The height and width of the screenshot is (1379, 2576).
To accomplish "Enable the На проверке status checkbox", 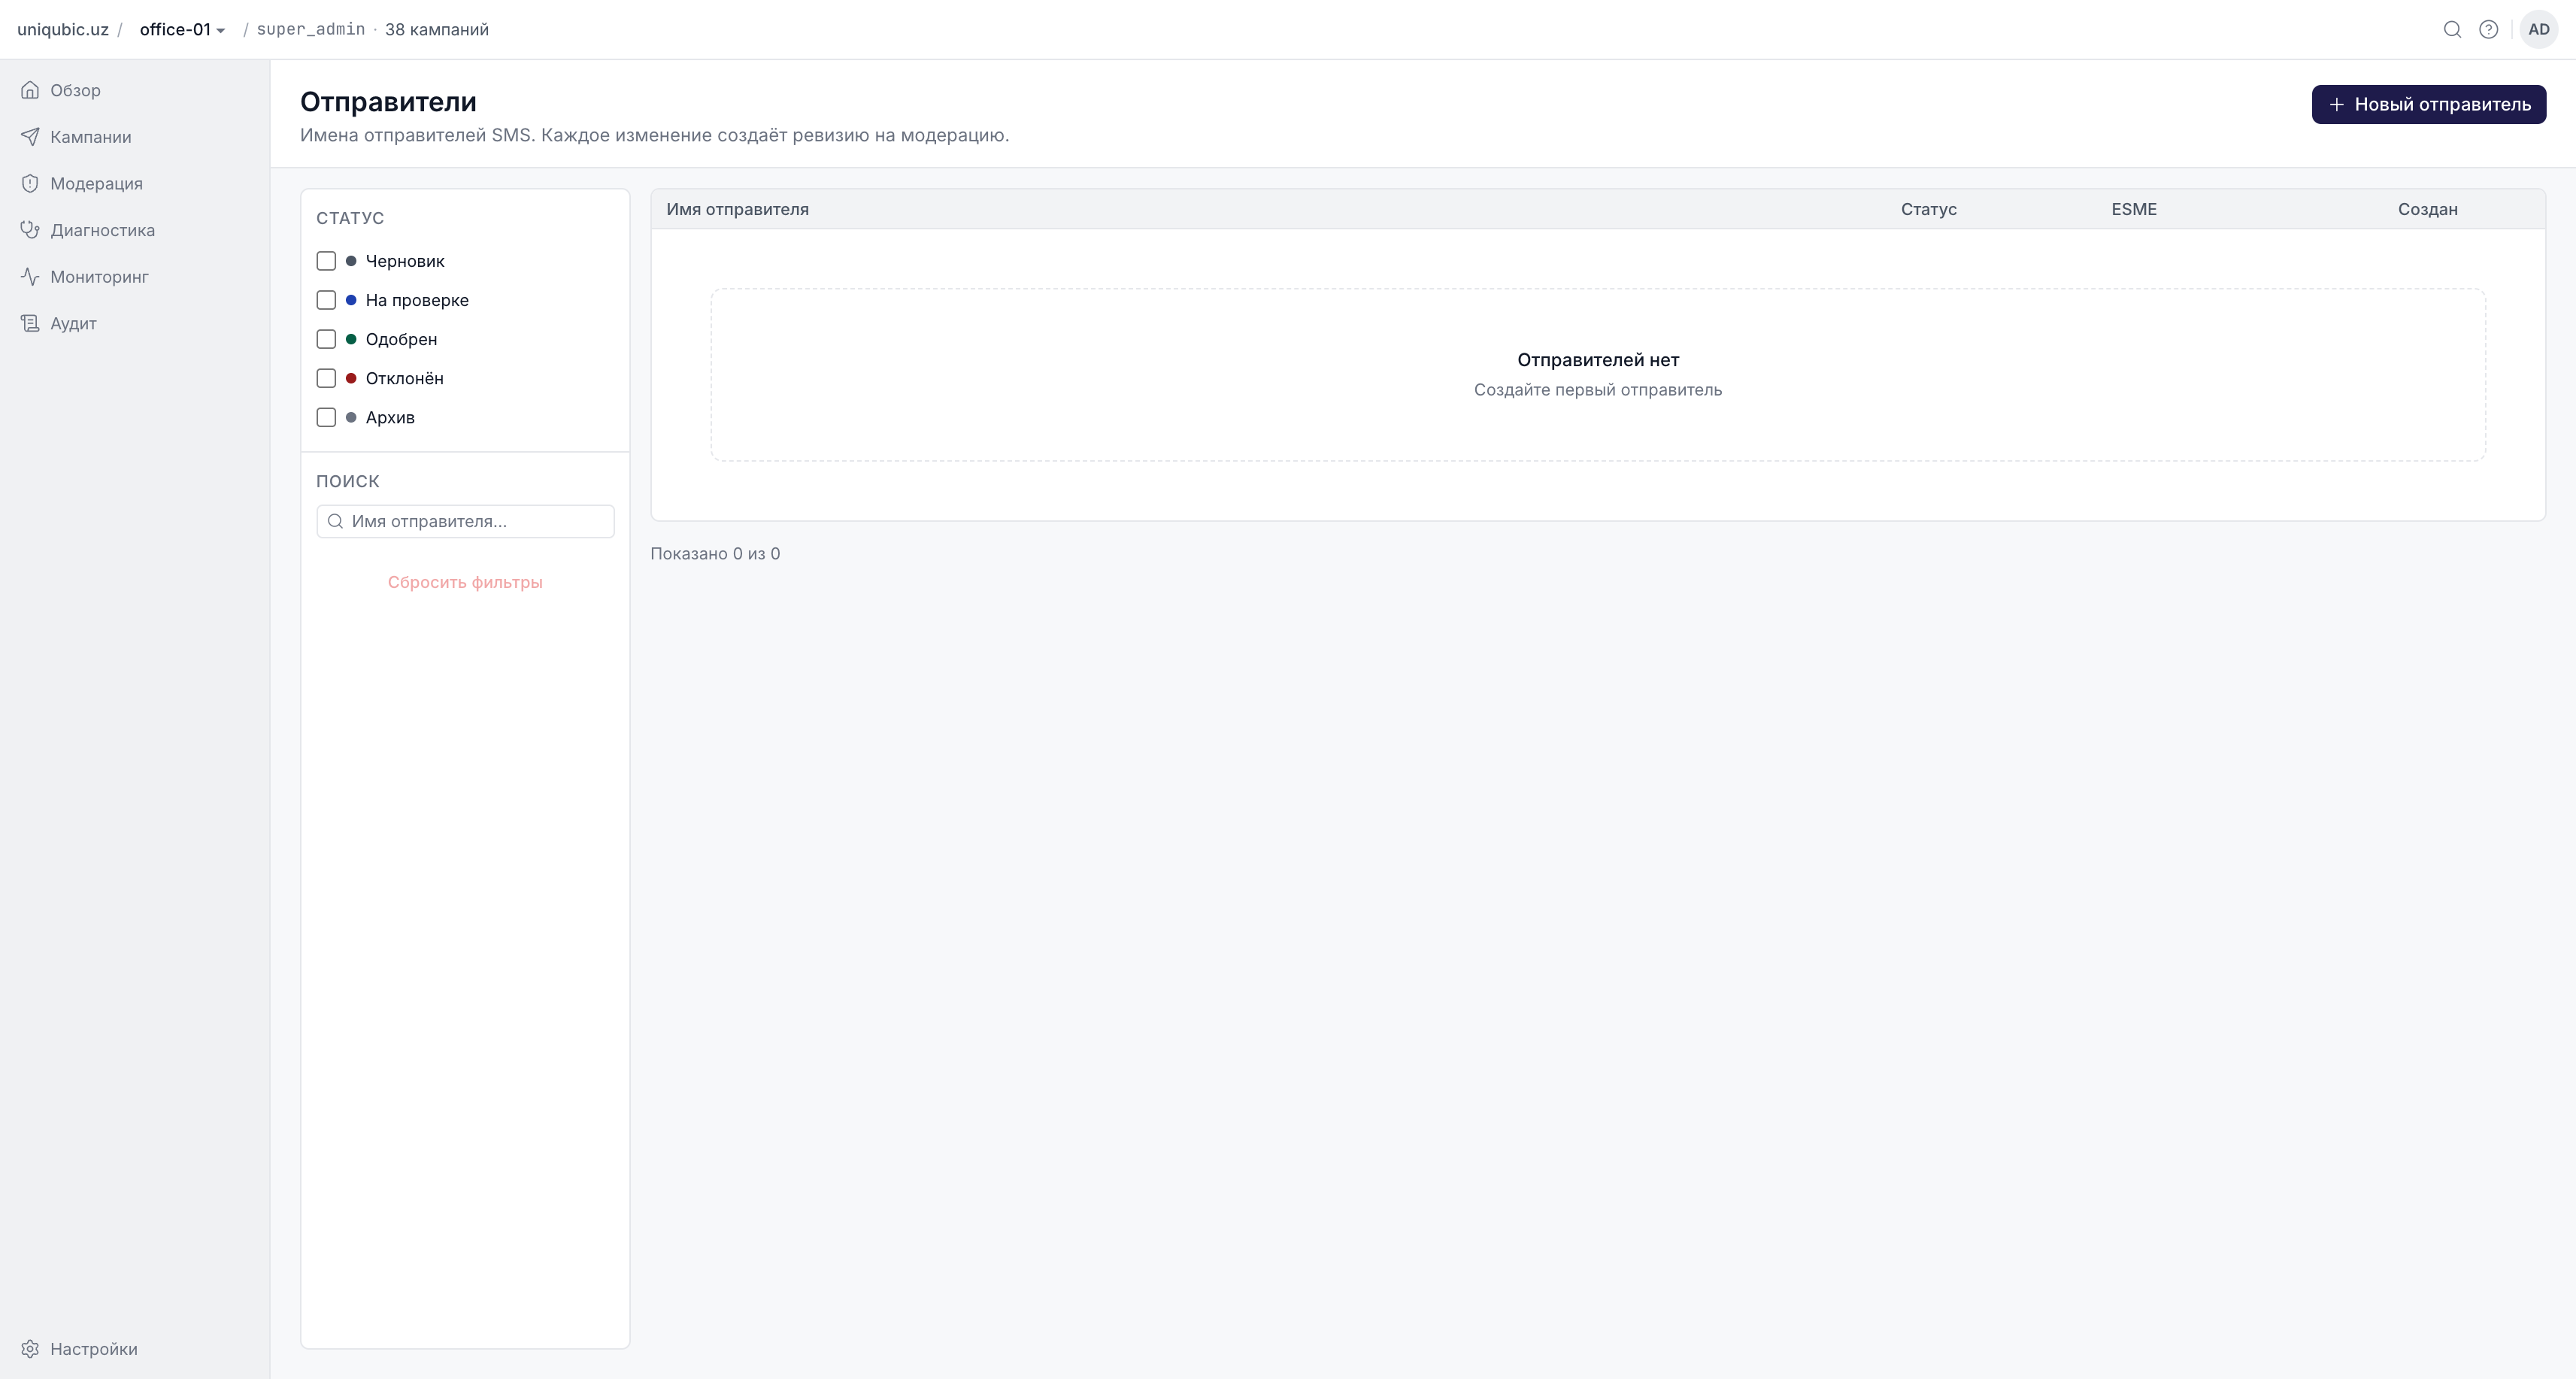I will 326,300.
